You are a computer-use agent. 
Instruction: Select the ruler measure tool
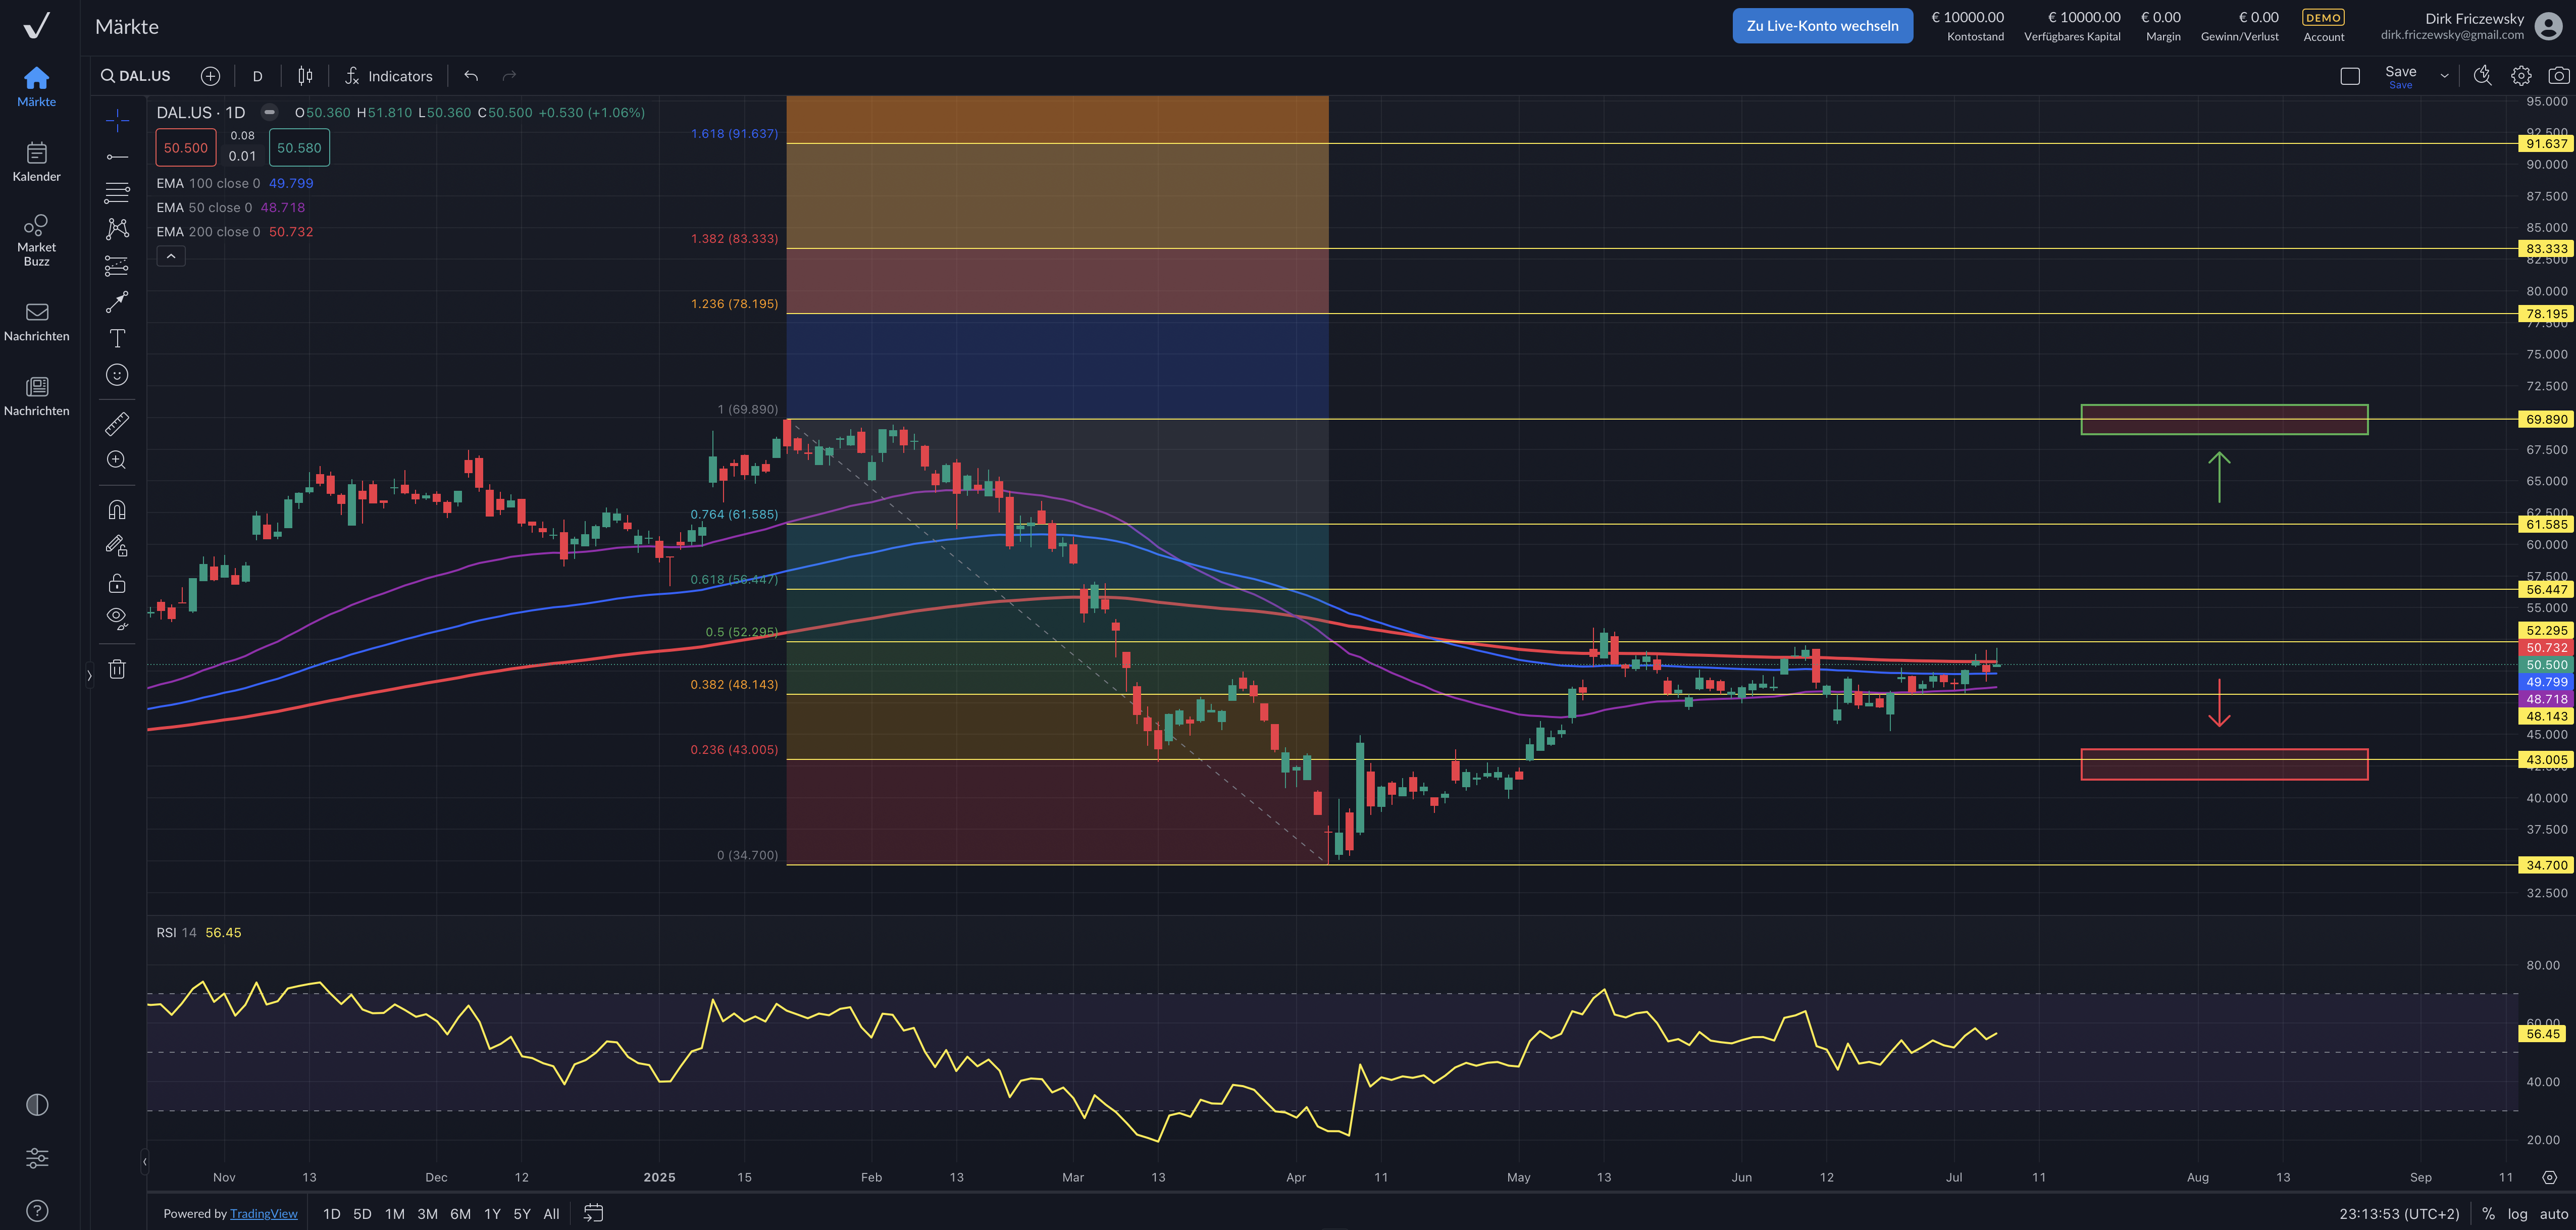tap(117, 424)
